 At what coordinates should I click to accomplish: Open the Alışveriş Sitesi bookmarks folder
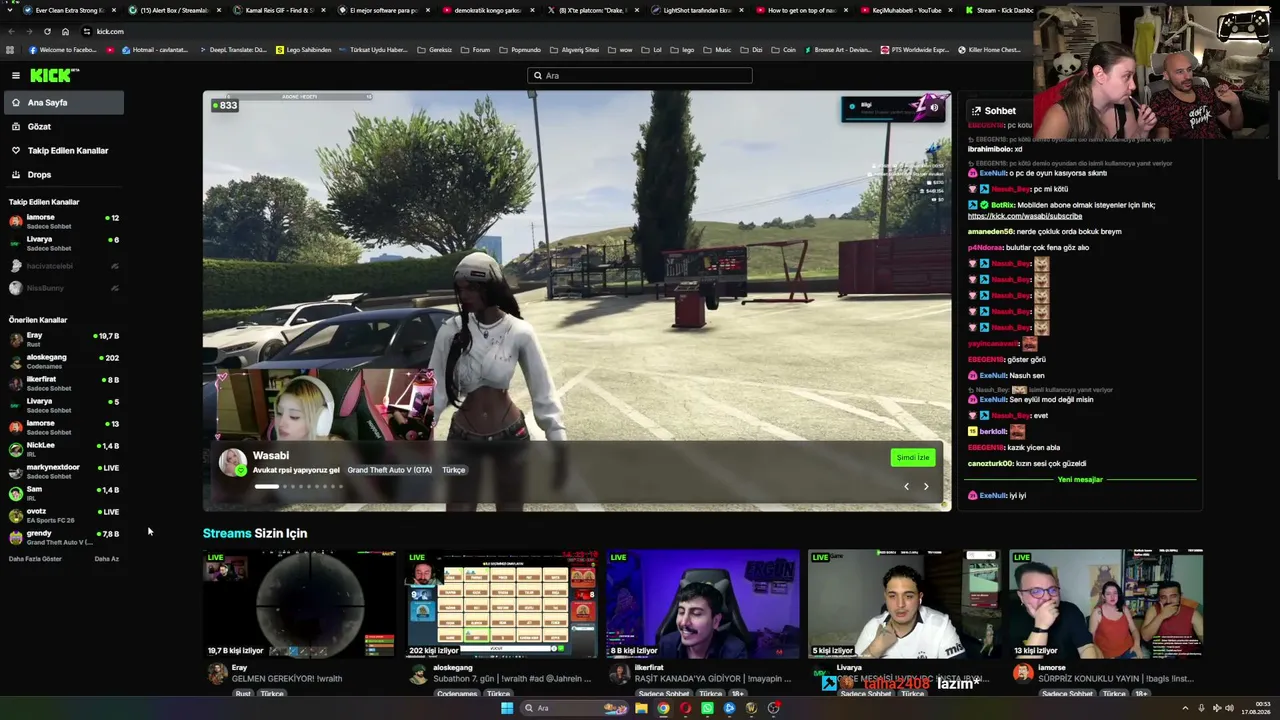pyautogui.click(x=574, y=50)
